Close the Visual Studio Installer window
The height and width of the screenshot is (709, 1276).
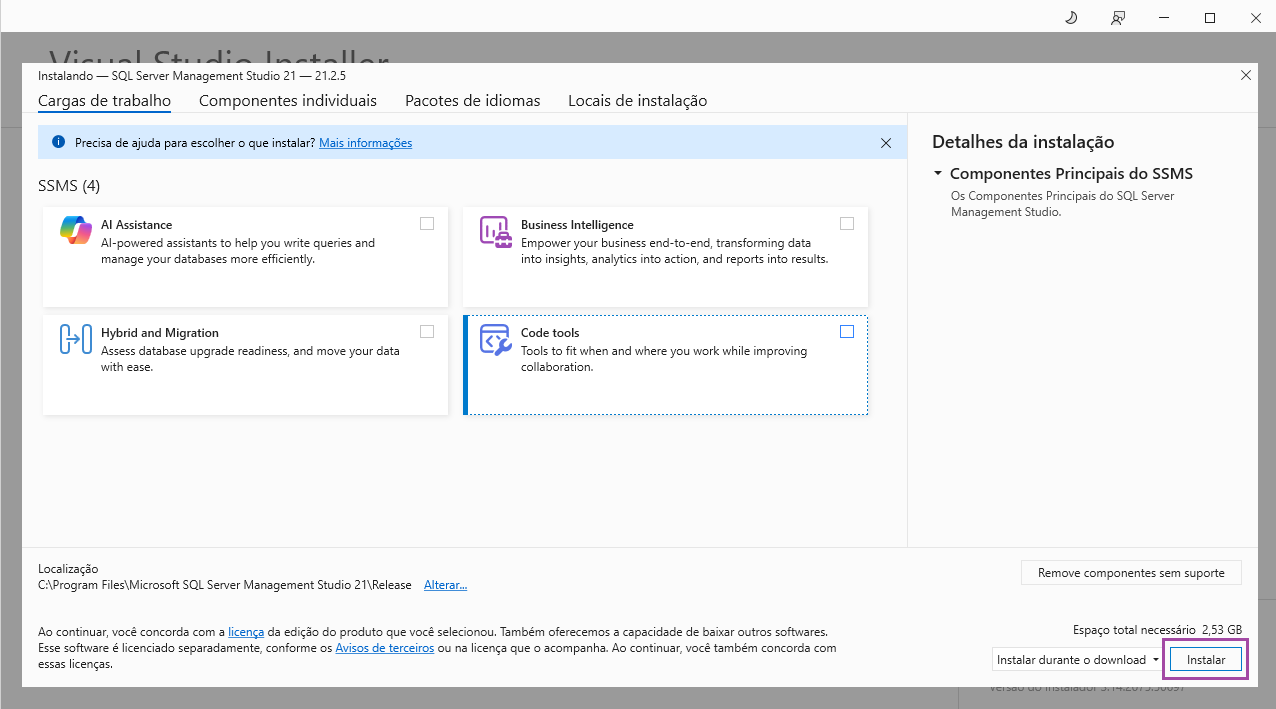[1255, 18]
